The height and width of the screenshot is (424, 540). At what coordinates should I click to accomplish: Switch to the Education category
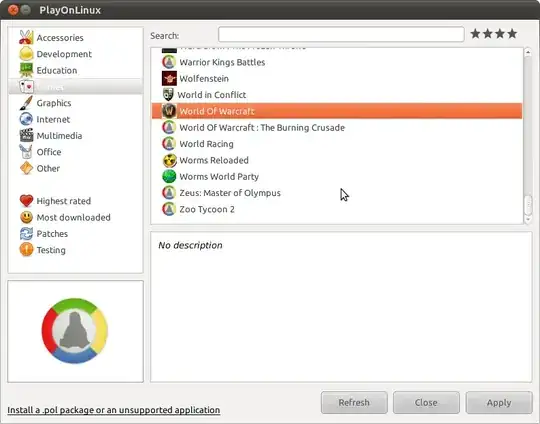[57, 70]
